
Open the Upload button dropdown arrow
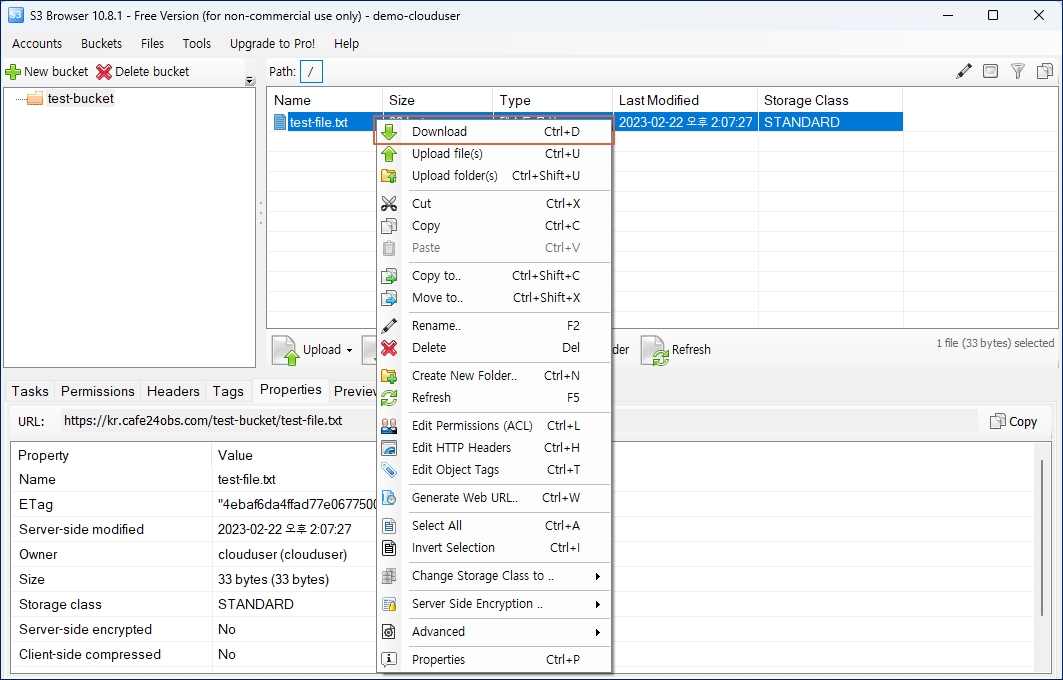(x=349, y=350)
